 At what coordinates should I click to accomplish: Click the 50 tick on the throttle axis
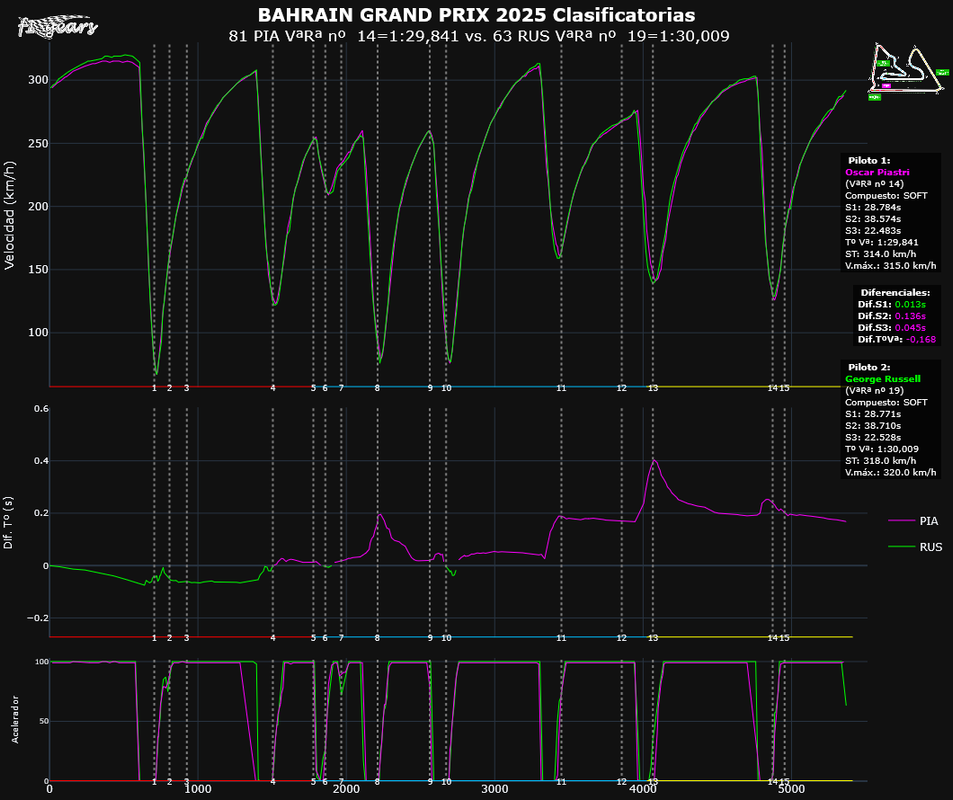tap(43, 721)
